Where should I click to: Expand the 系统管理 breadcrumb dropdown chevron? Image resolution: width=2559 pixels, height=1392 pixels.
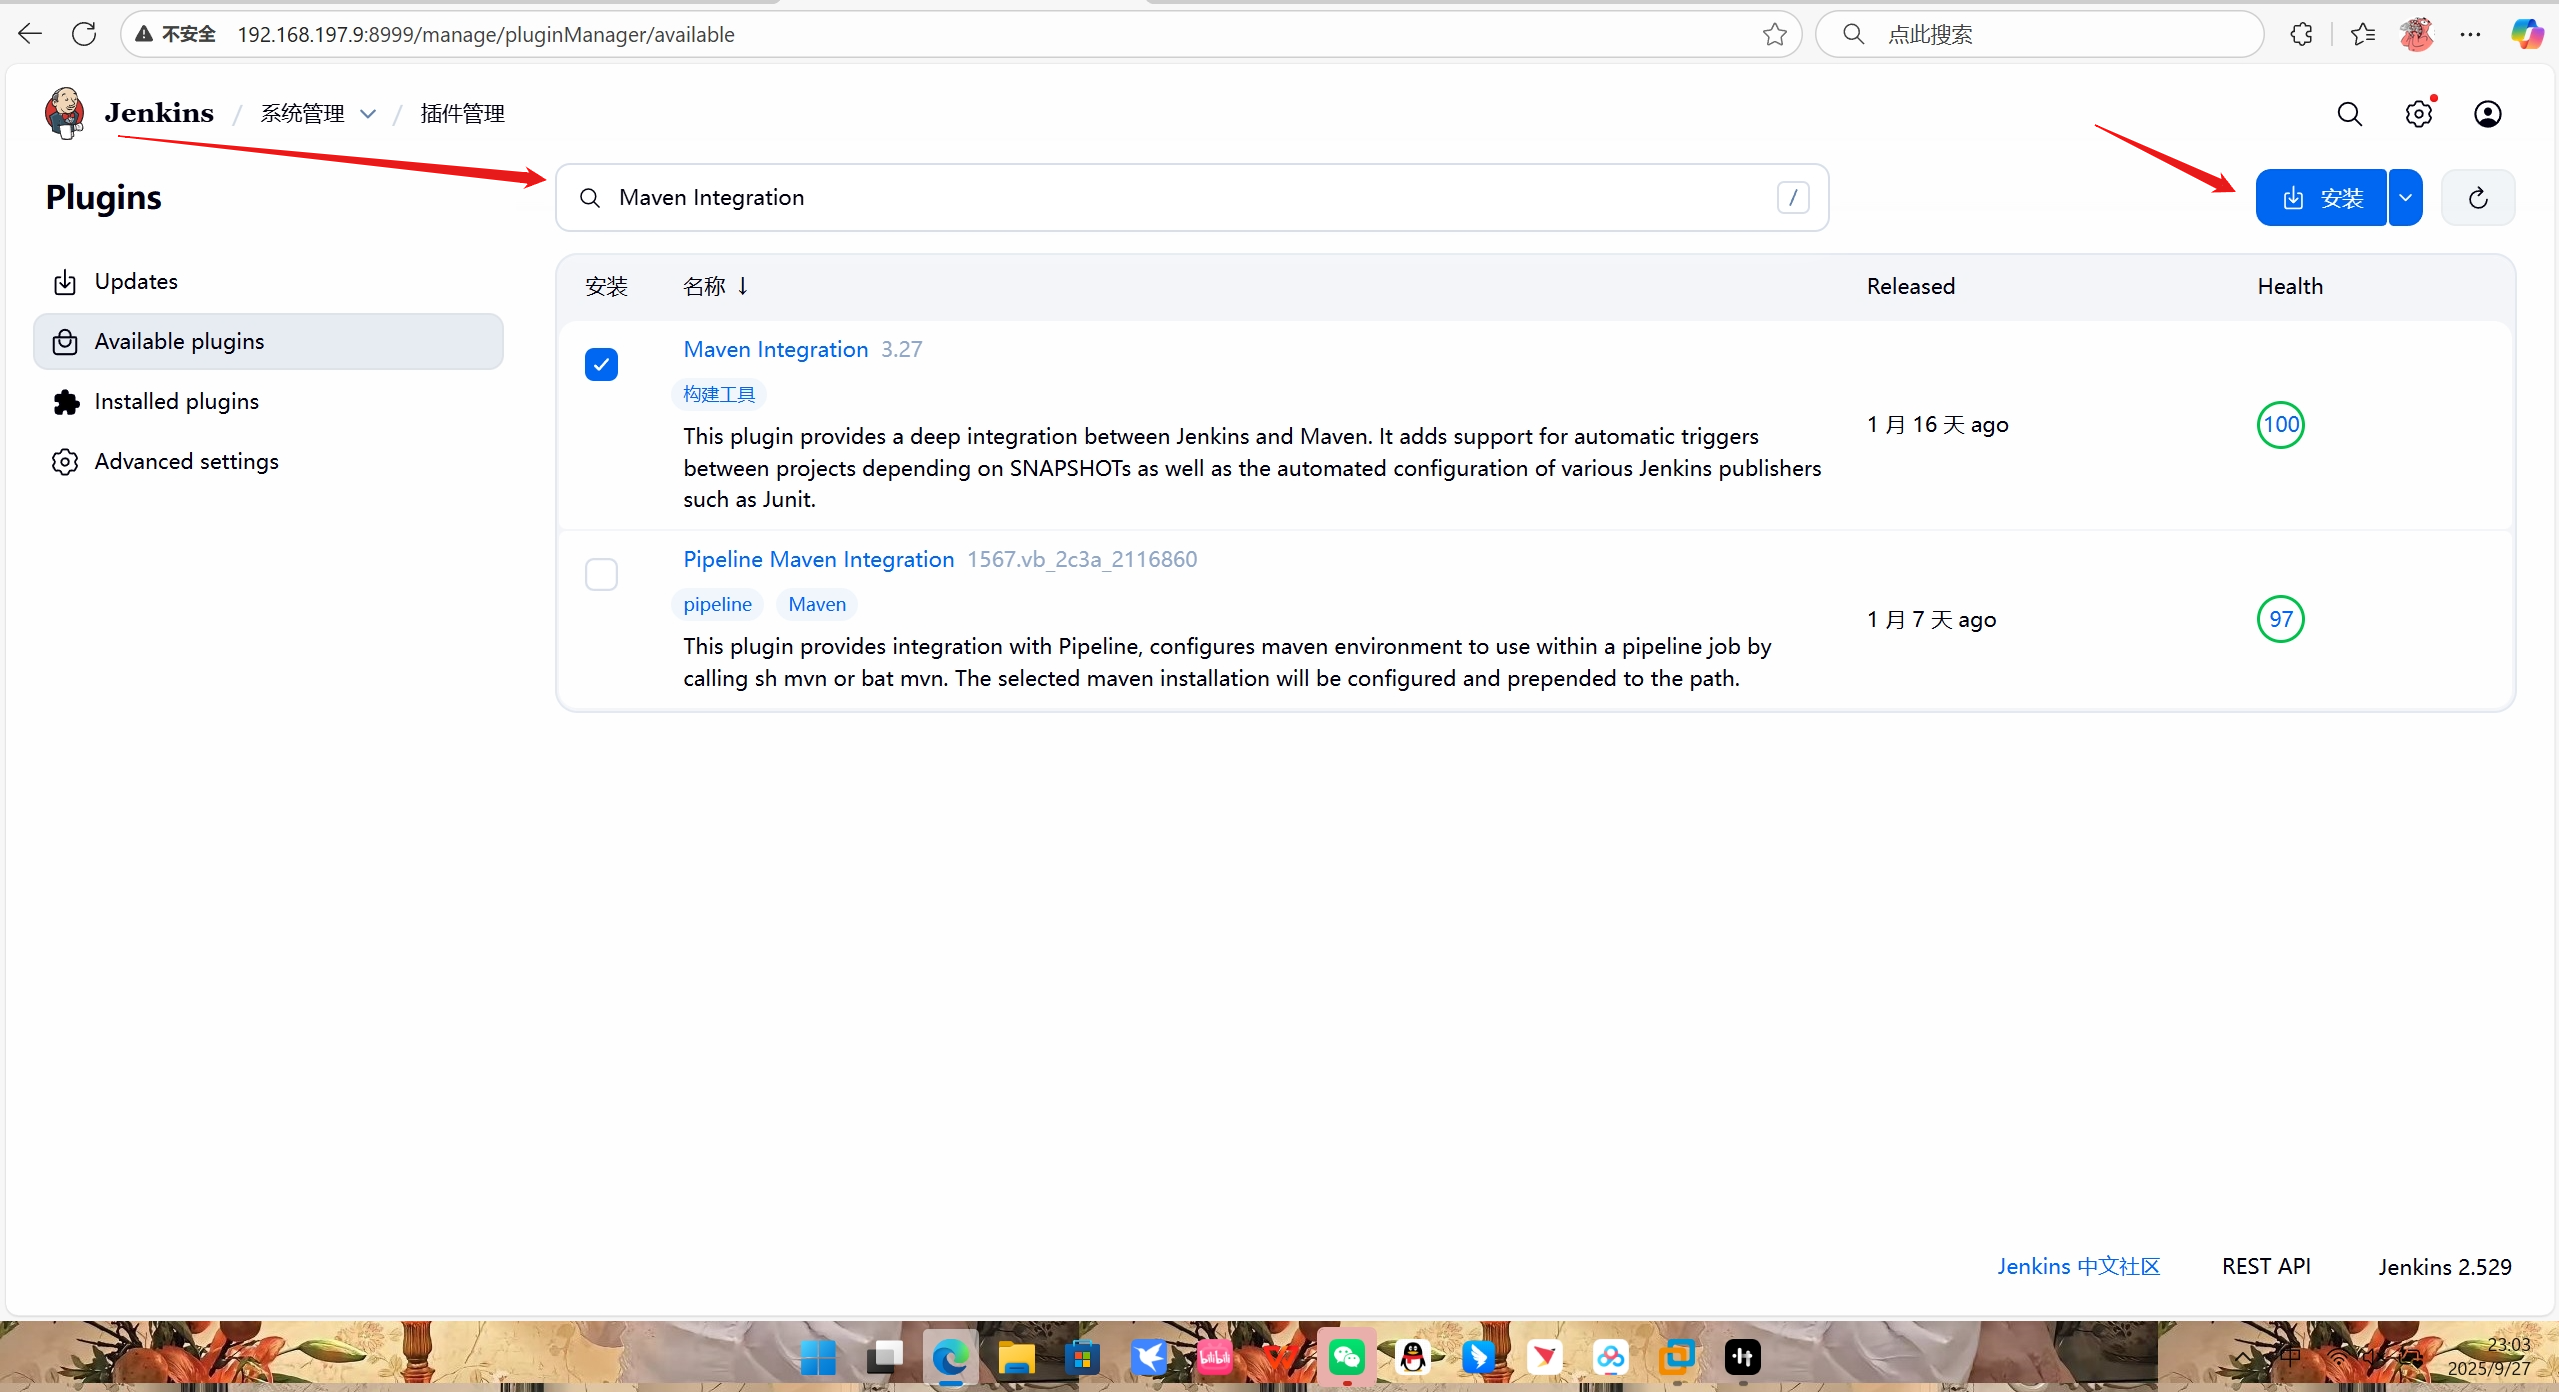coord(368,114)
